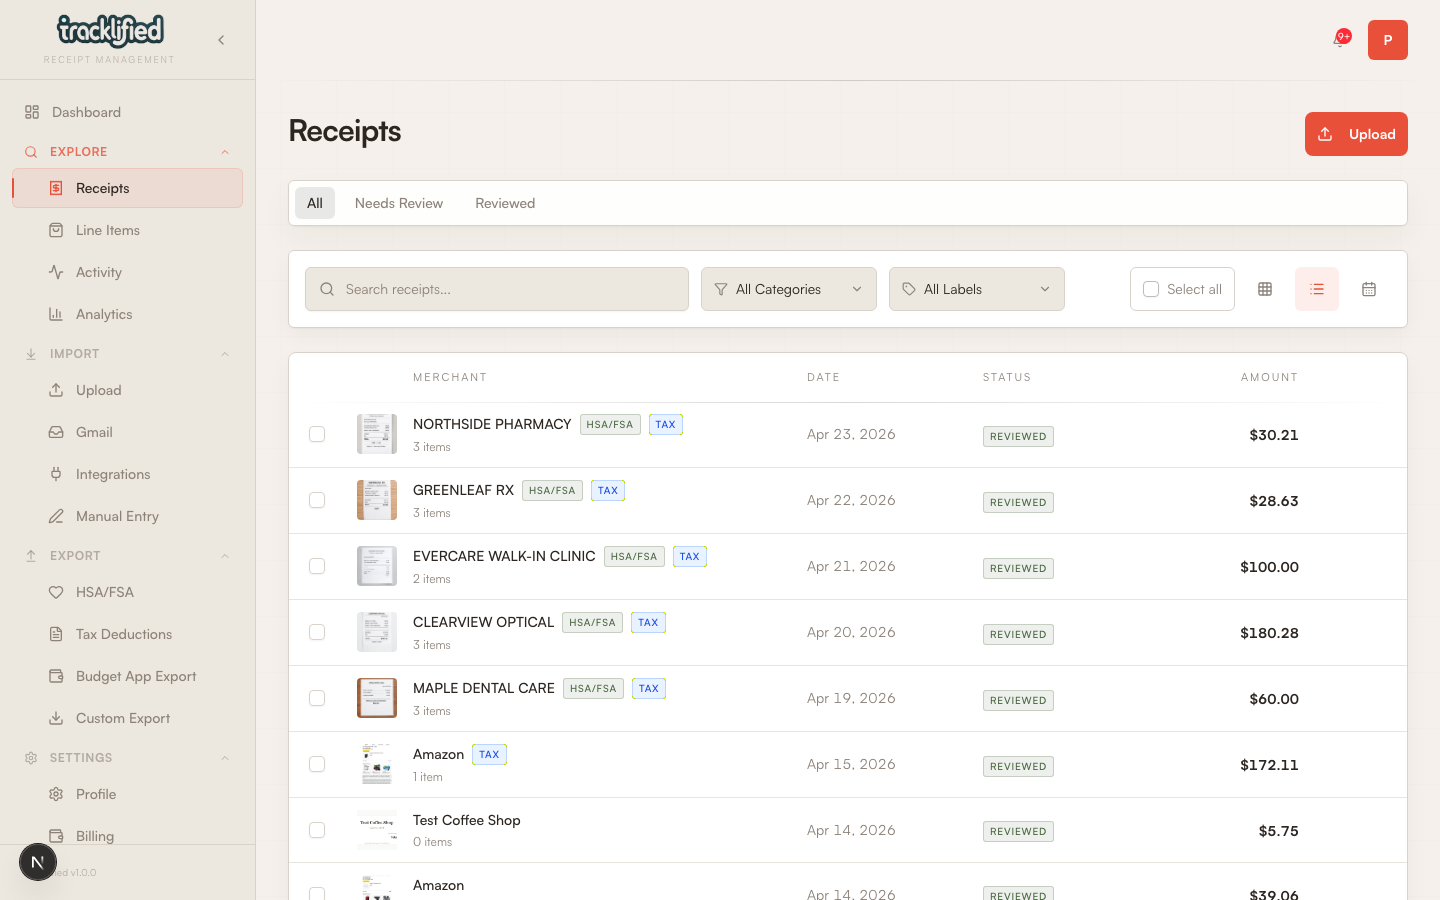Check the GREENLEAF RX row checkbox
The image size is (1440, 900).
(x=317, y=500)
